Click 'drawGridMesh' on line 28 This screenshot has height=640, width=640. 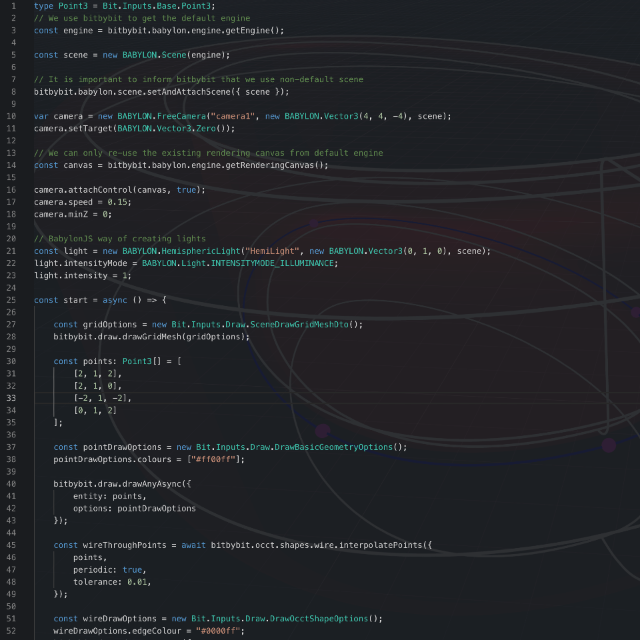151,337
